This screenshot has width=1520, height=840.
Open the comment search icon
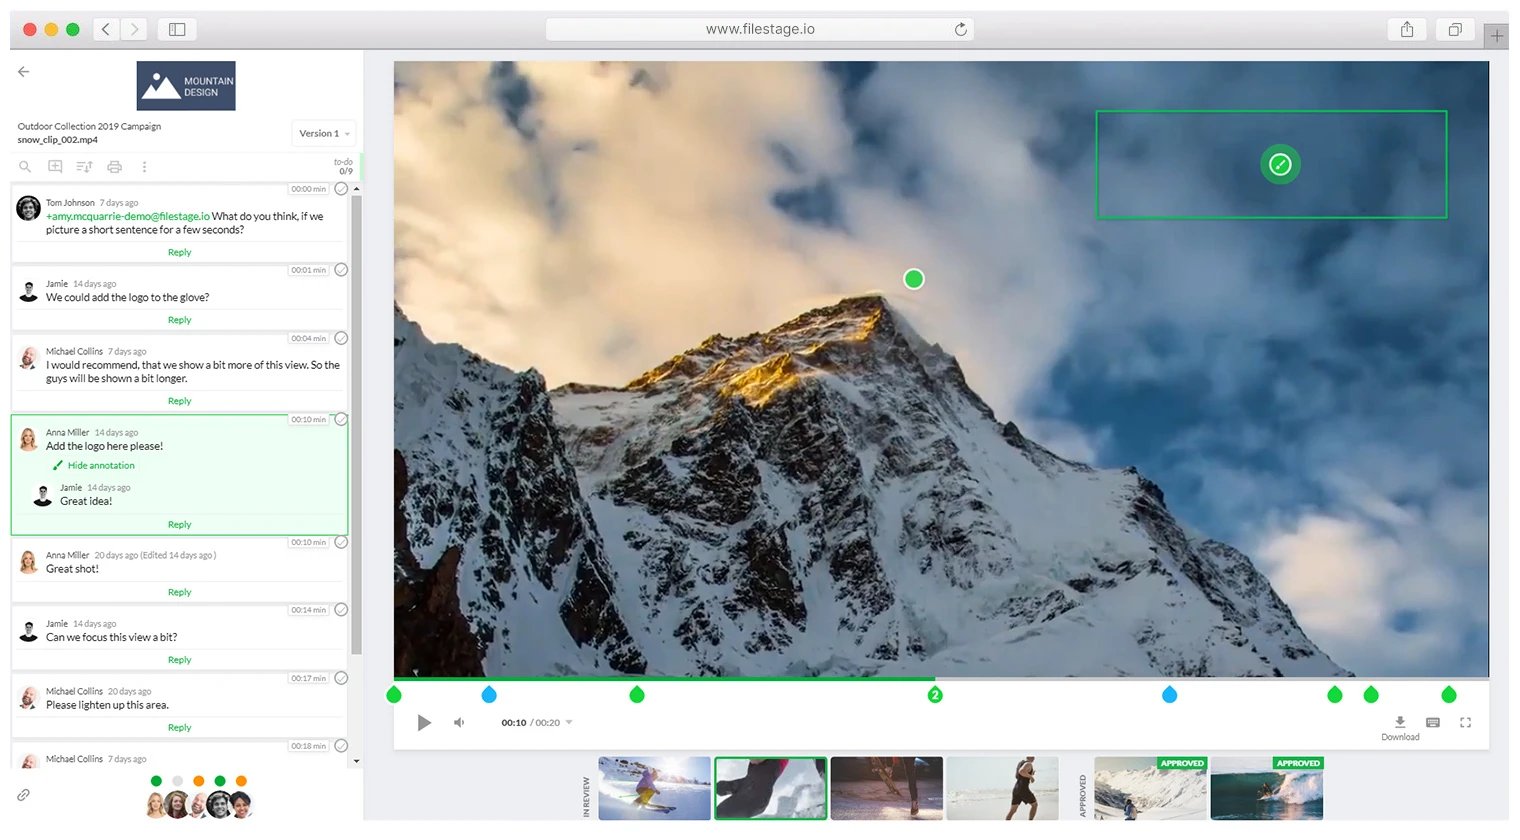click(25, 167)
